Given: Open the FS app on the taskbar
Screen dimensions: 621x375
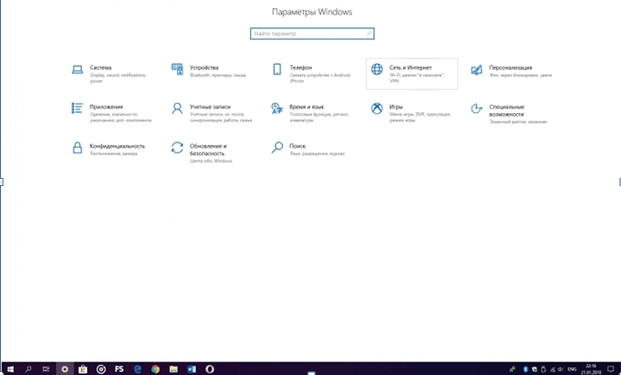Looking at the screenshot, I should (x=119, y=369).
